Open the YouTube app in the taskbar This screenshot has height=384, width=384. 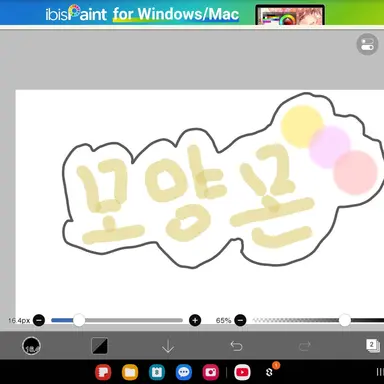click(x=242, y=372)
